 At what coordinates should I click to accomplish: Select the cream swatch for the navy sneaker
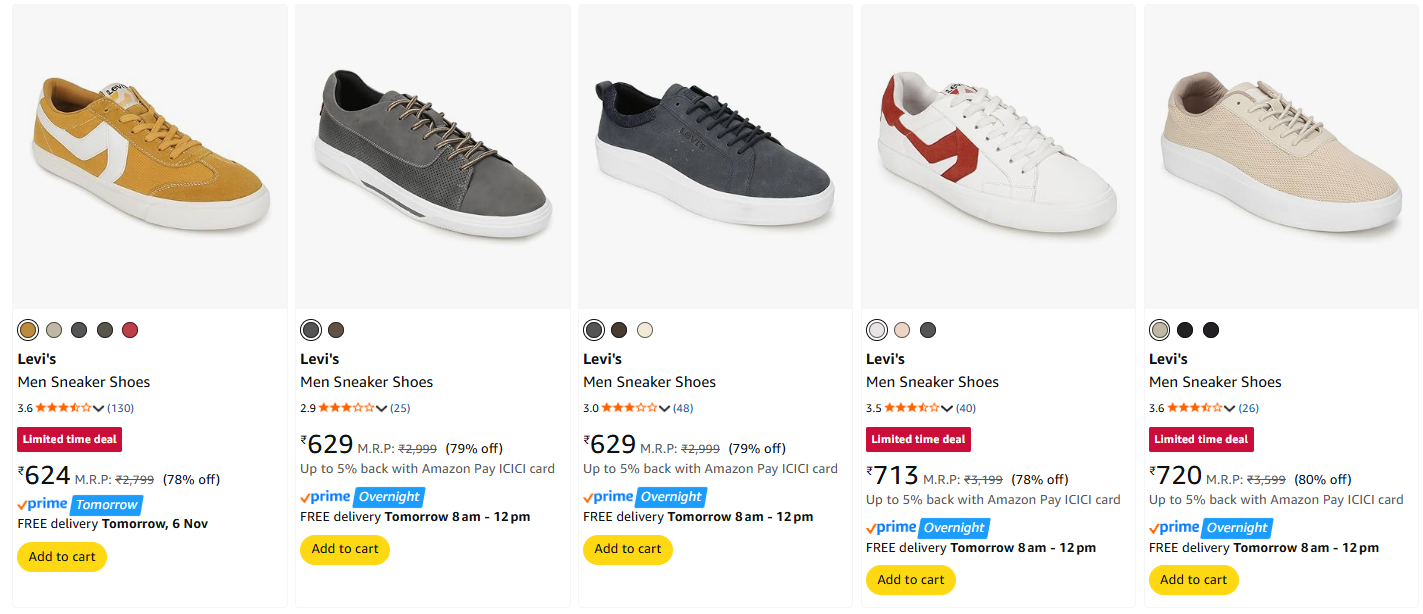coord(645,330)
